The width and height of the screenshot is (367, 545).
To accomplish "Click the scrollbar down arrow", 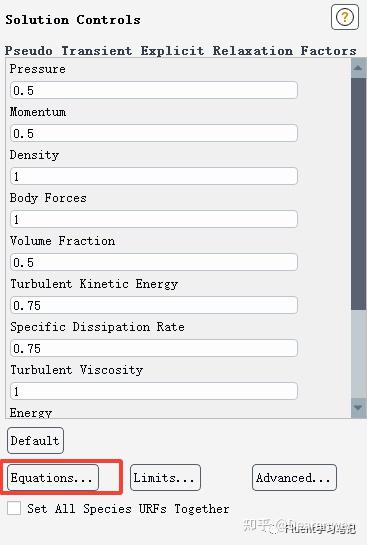I will click(x=358, y=407).
